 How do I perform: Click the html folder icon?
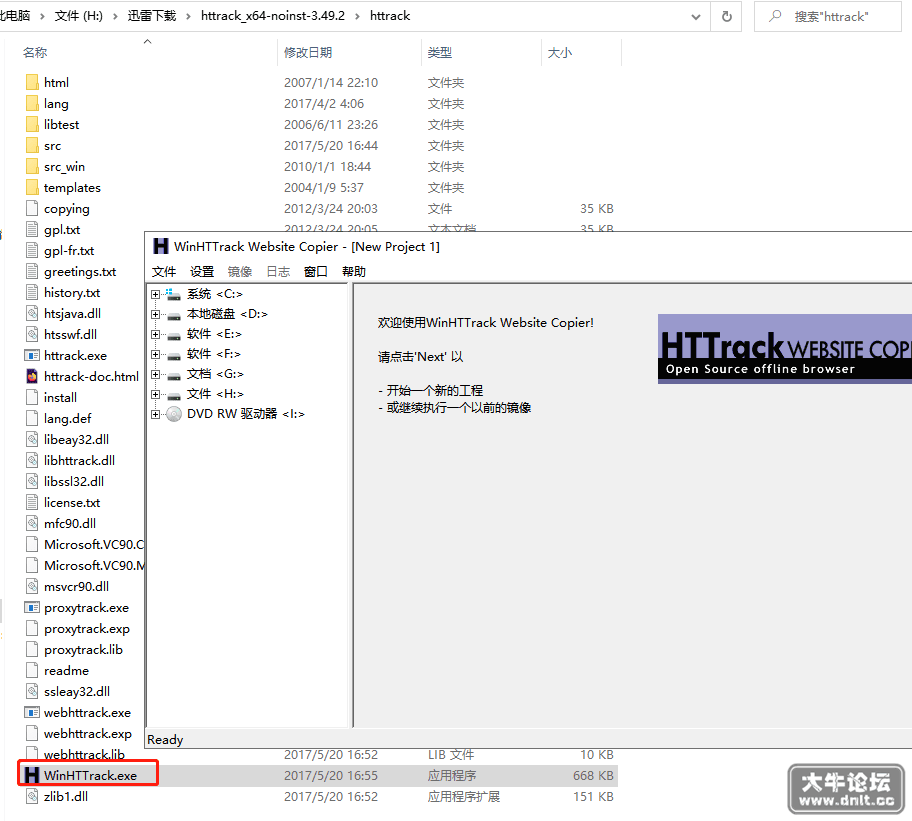(33, 83)
